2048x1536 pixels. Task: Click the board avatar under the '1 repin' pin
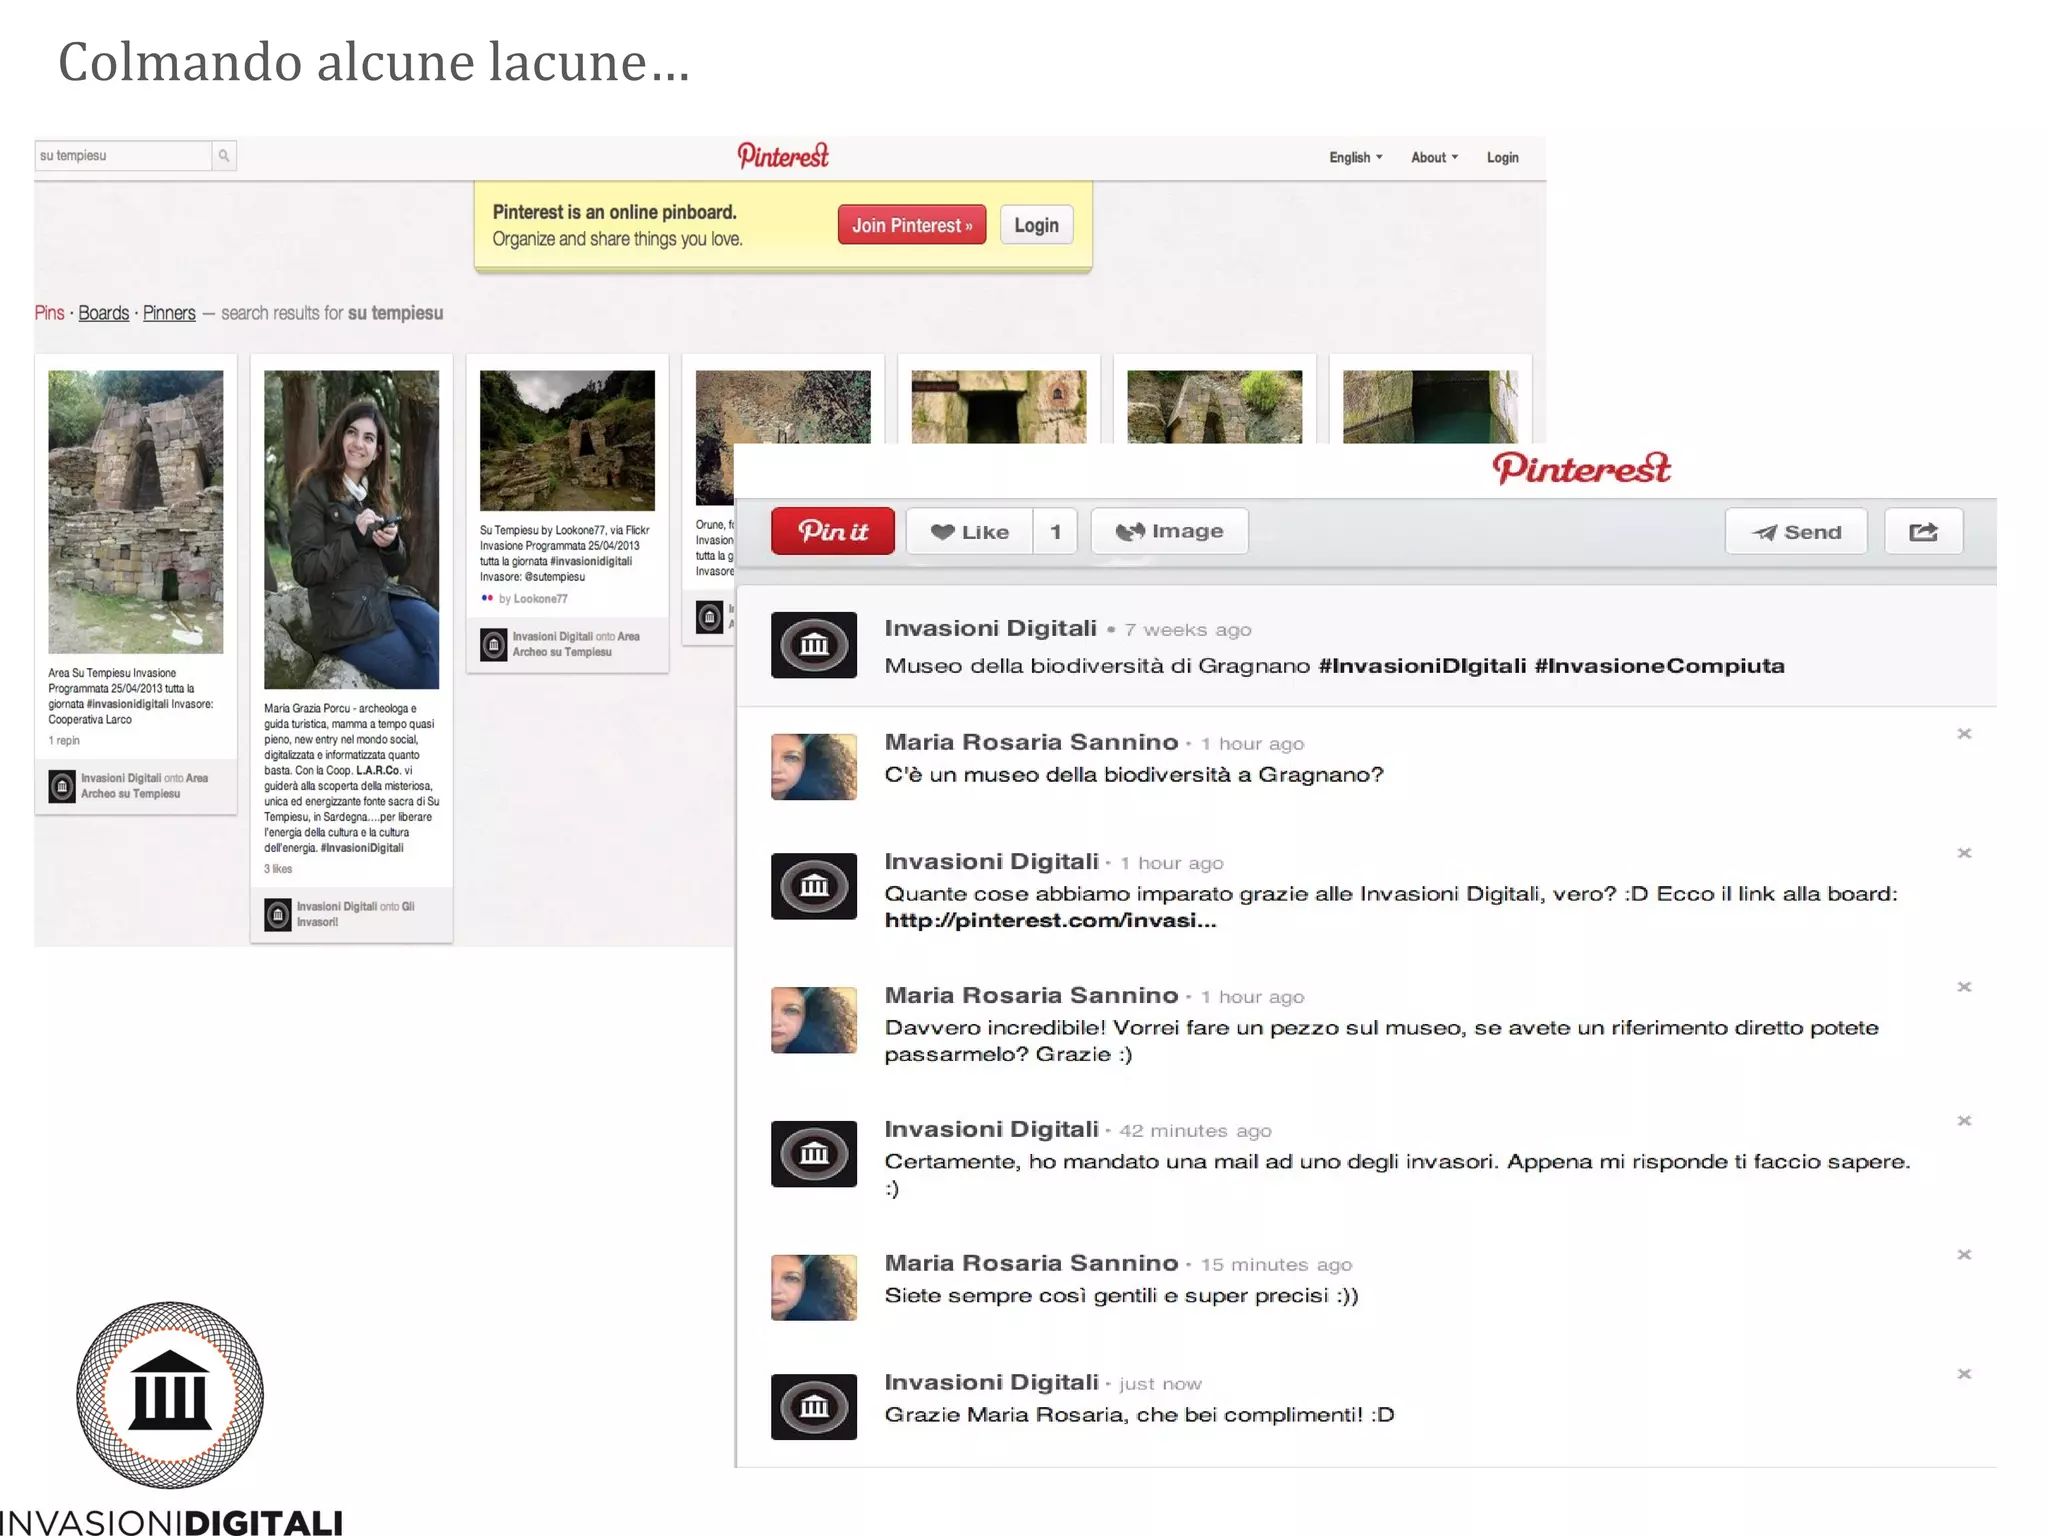coord(62,786)
